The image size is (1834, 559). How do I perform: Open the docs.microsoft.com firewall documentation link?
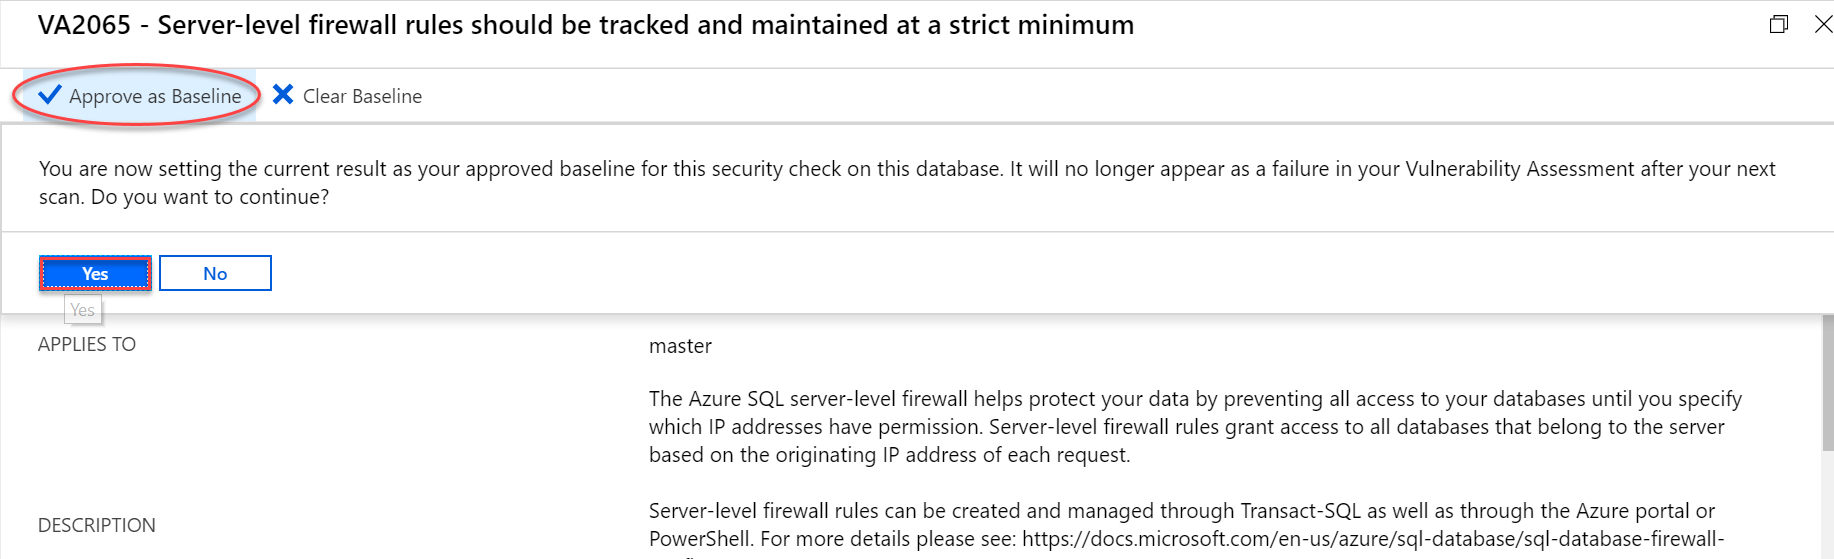tap(1372, 539)
